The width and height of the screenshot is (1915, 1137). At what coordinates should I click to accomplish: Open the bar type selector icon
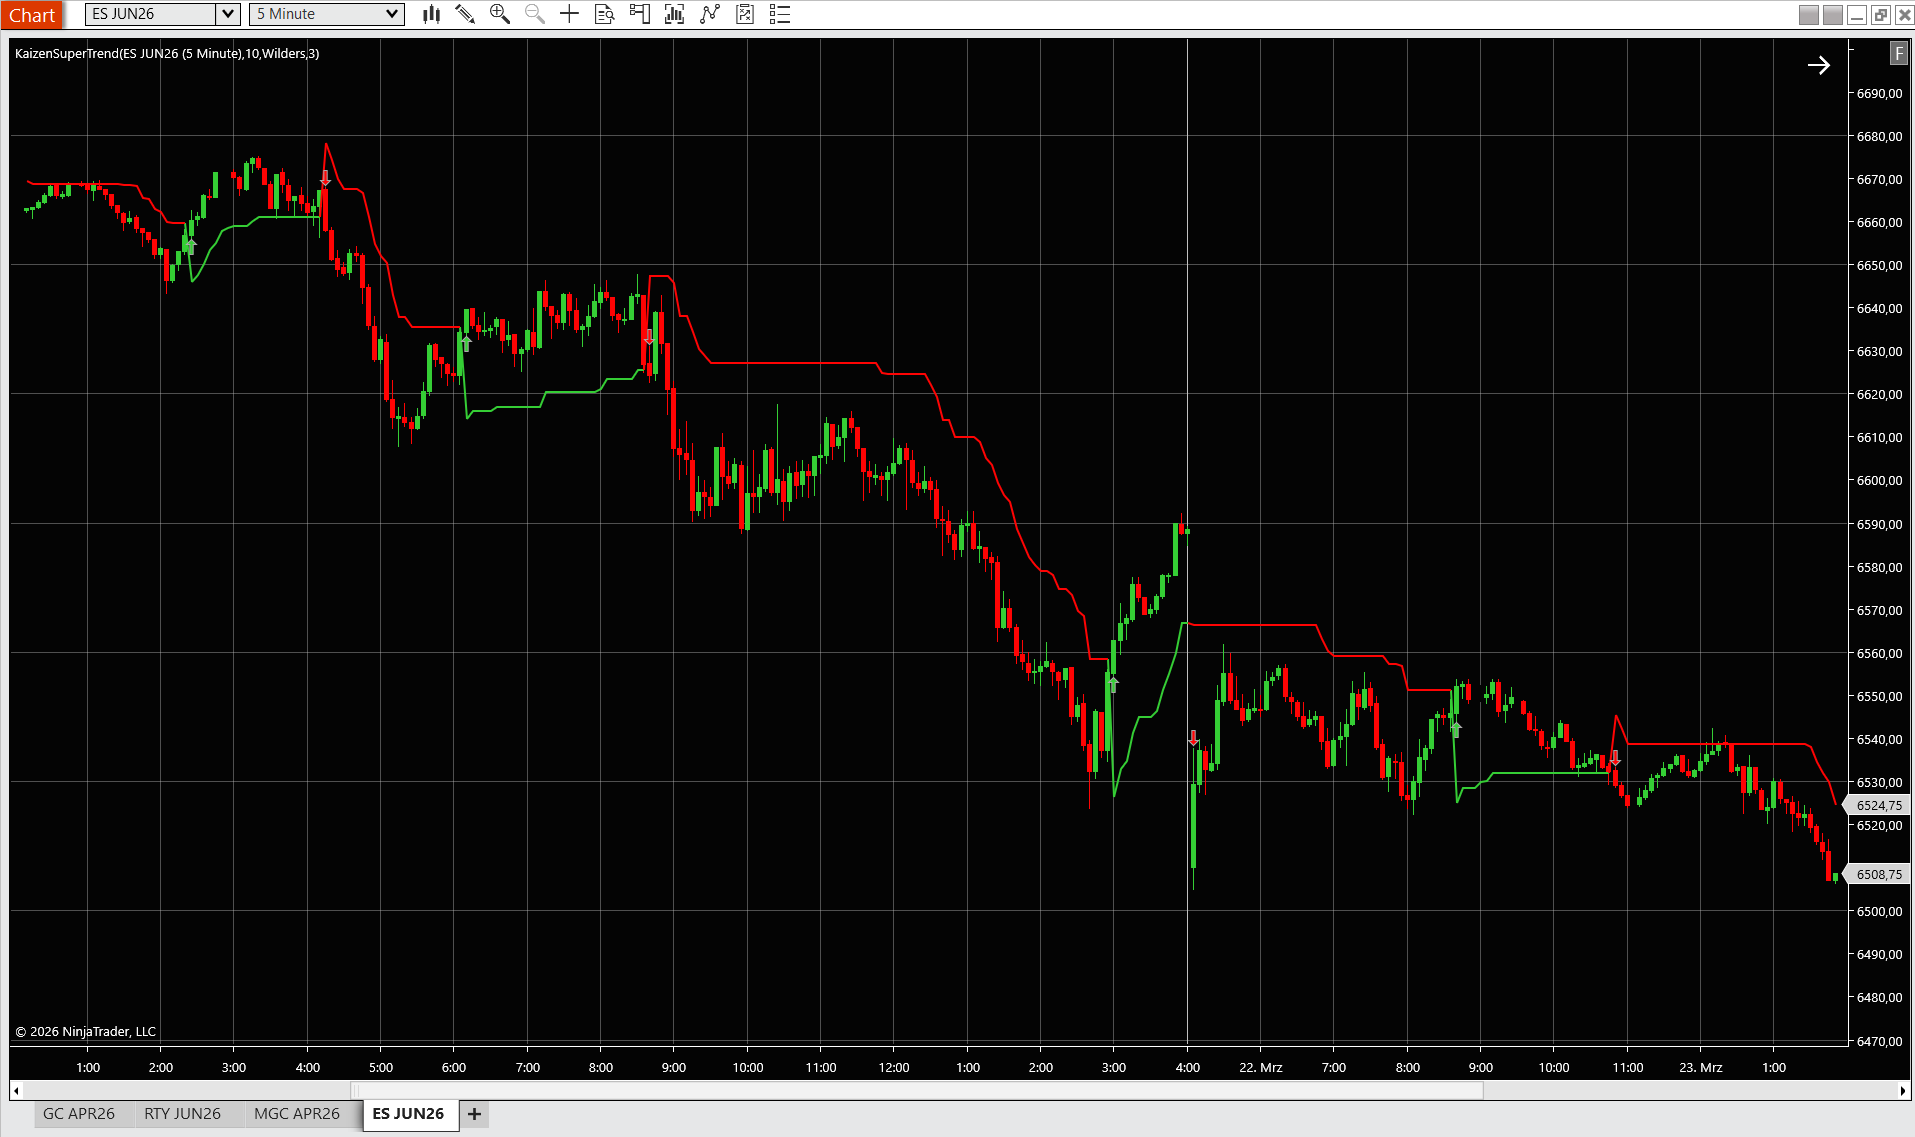click(431, 14)
